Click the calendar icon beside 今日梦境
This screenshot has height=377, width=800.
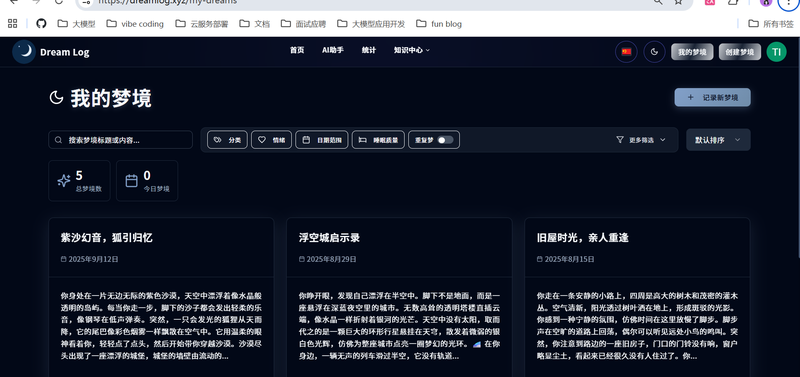(132, 181)
